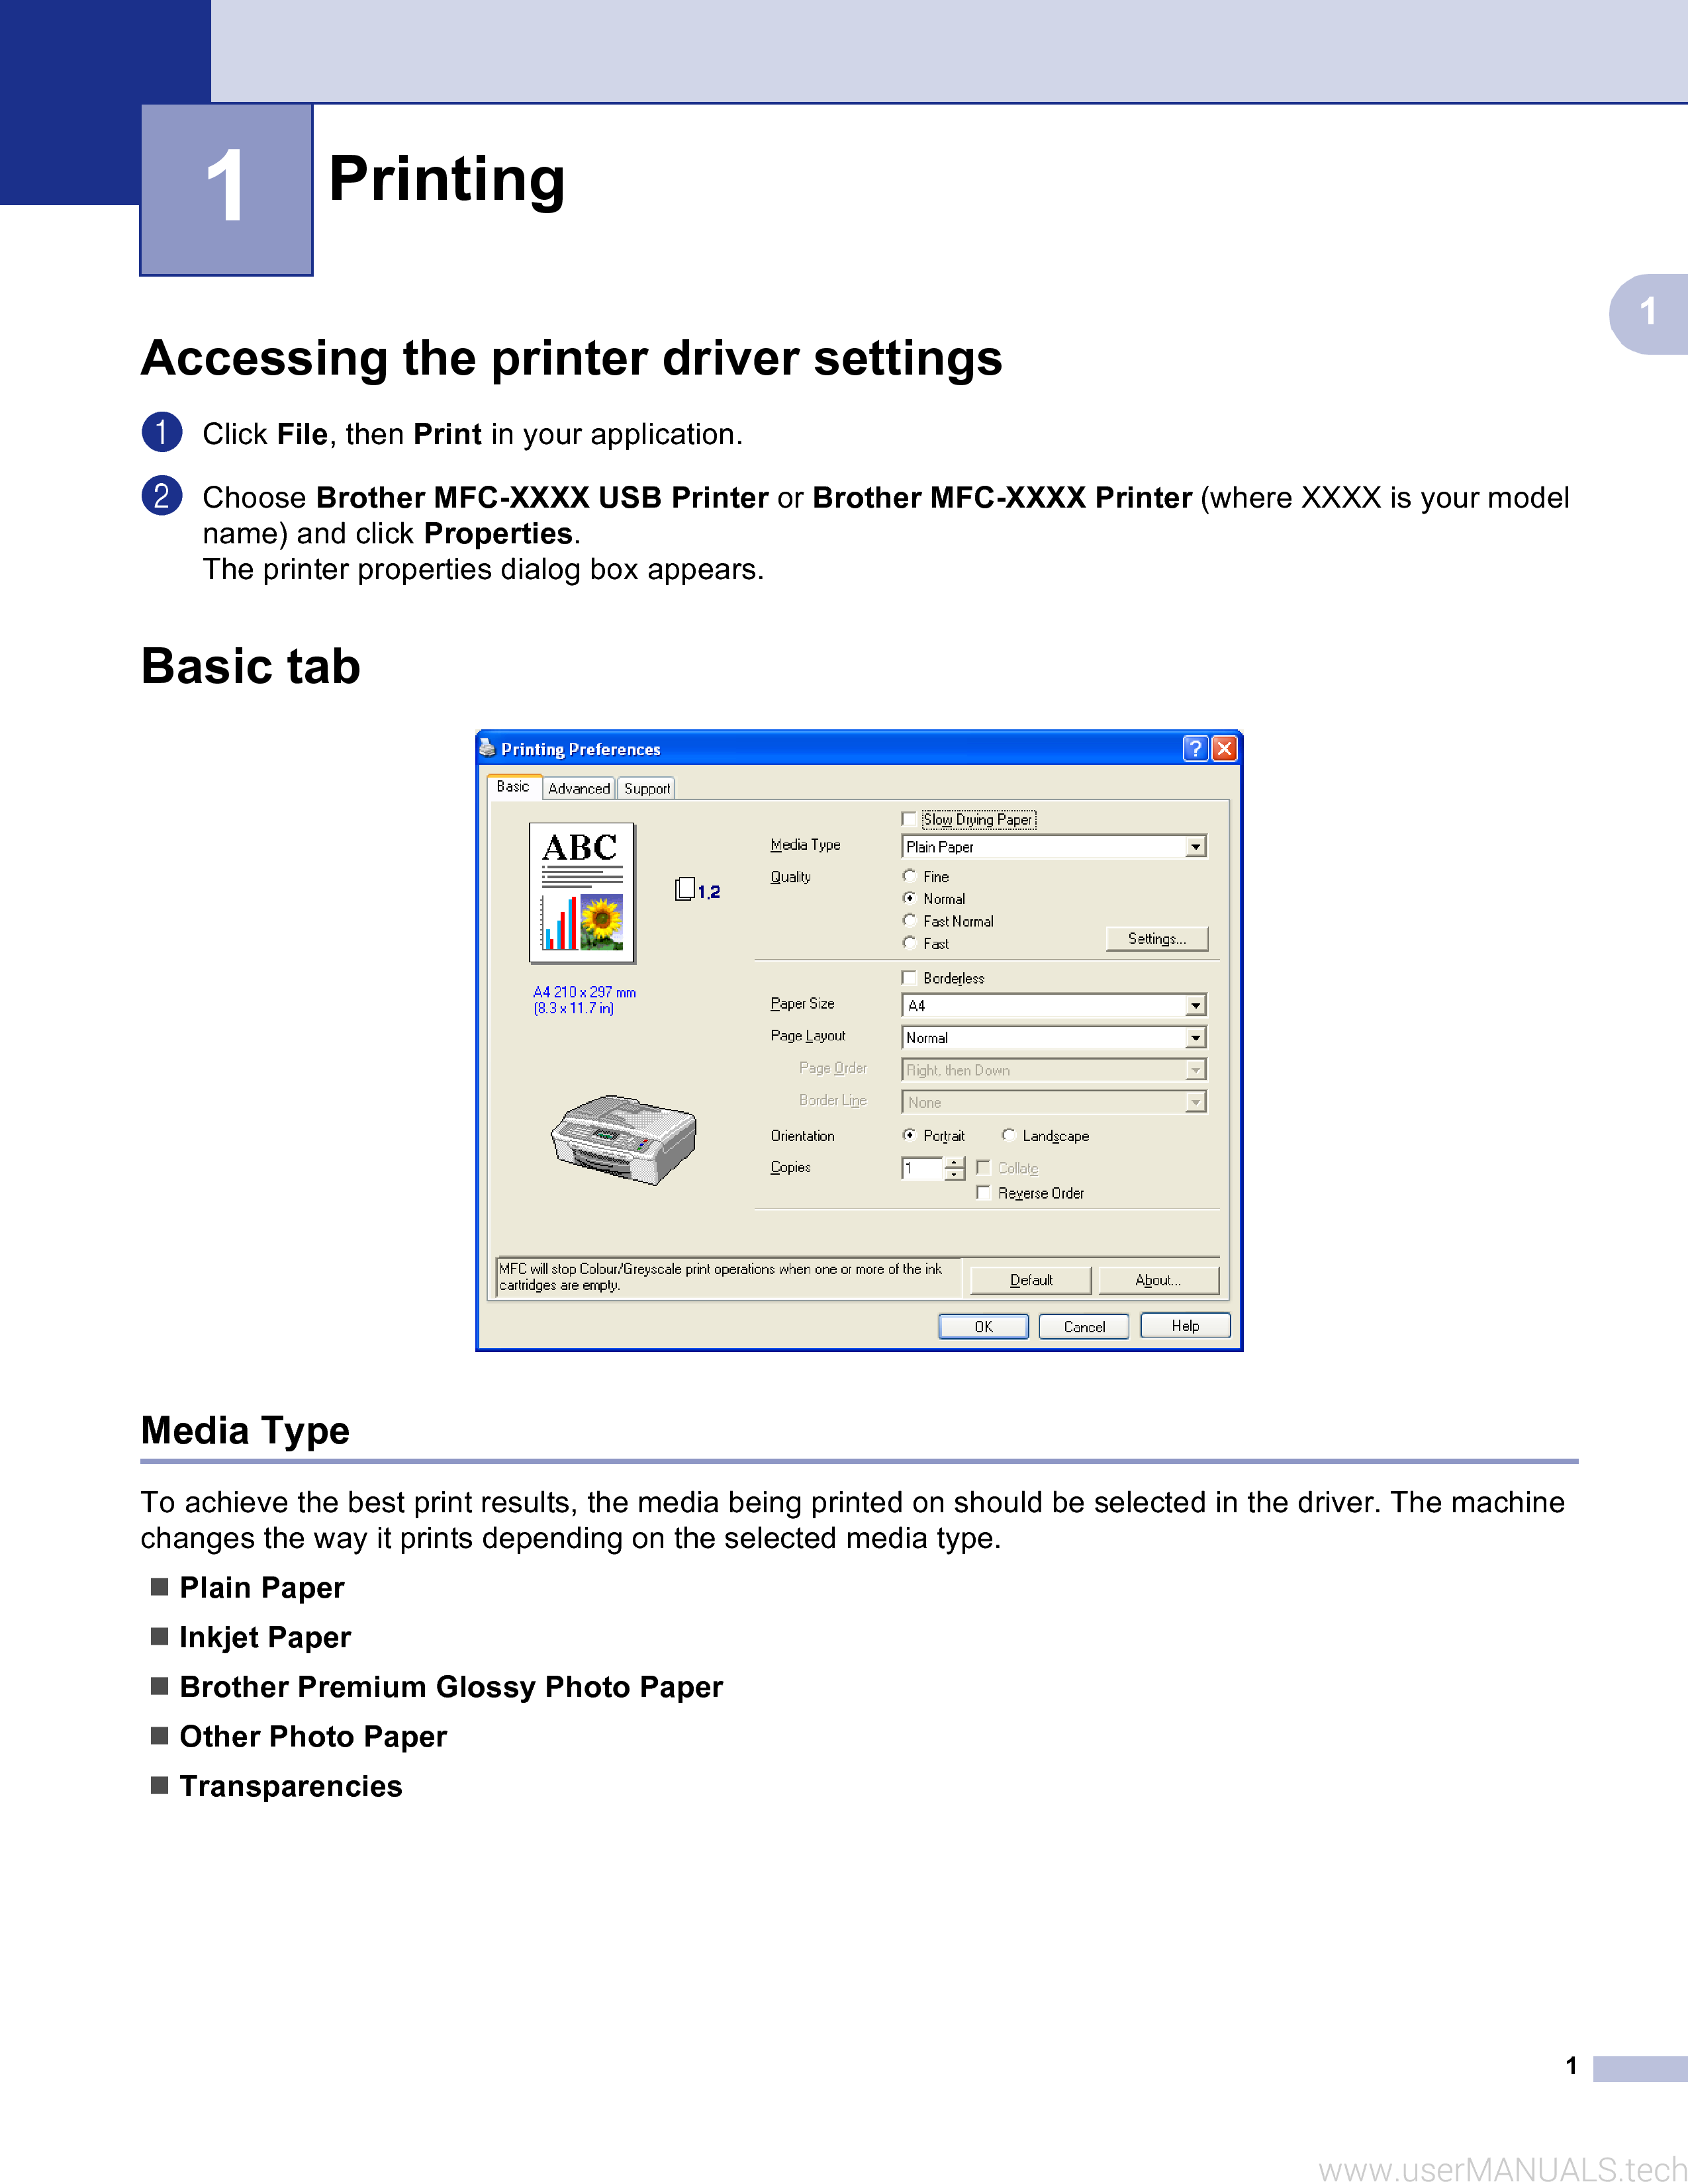Click the About button icon
1688x2184 pixels.
click(x=1168, y=1273)
